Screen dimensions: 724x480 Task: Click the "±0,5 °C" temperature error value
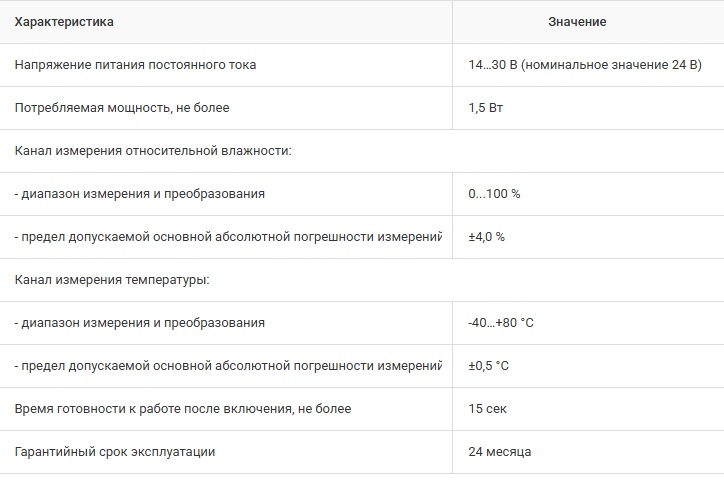pyautogui.click(x=488, y=366)
